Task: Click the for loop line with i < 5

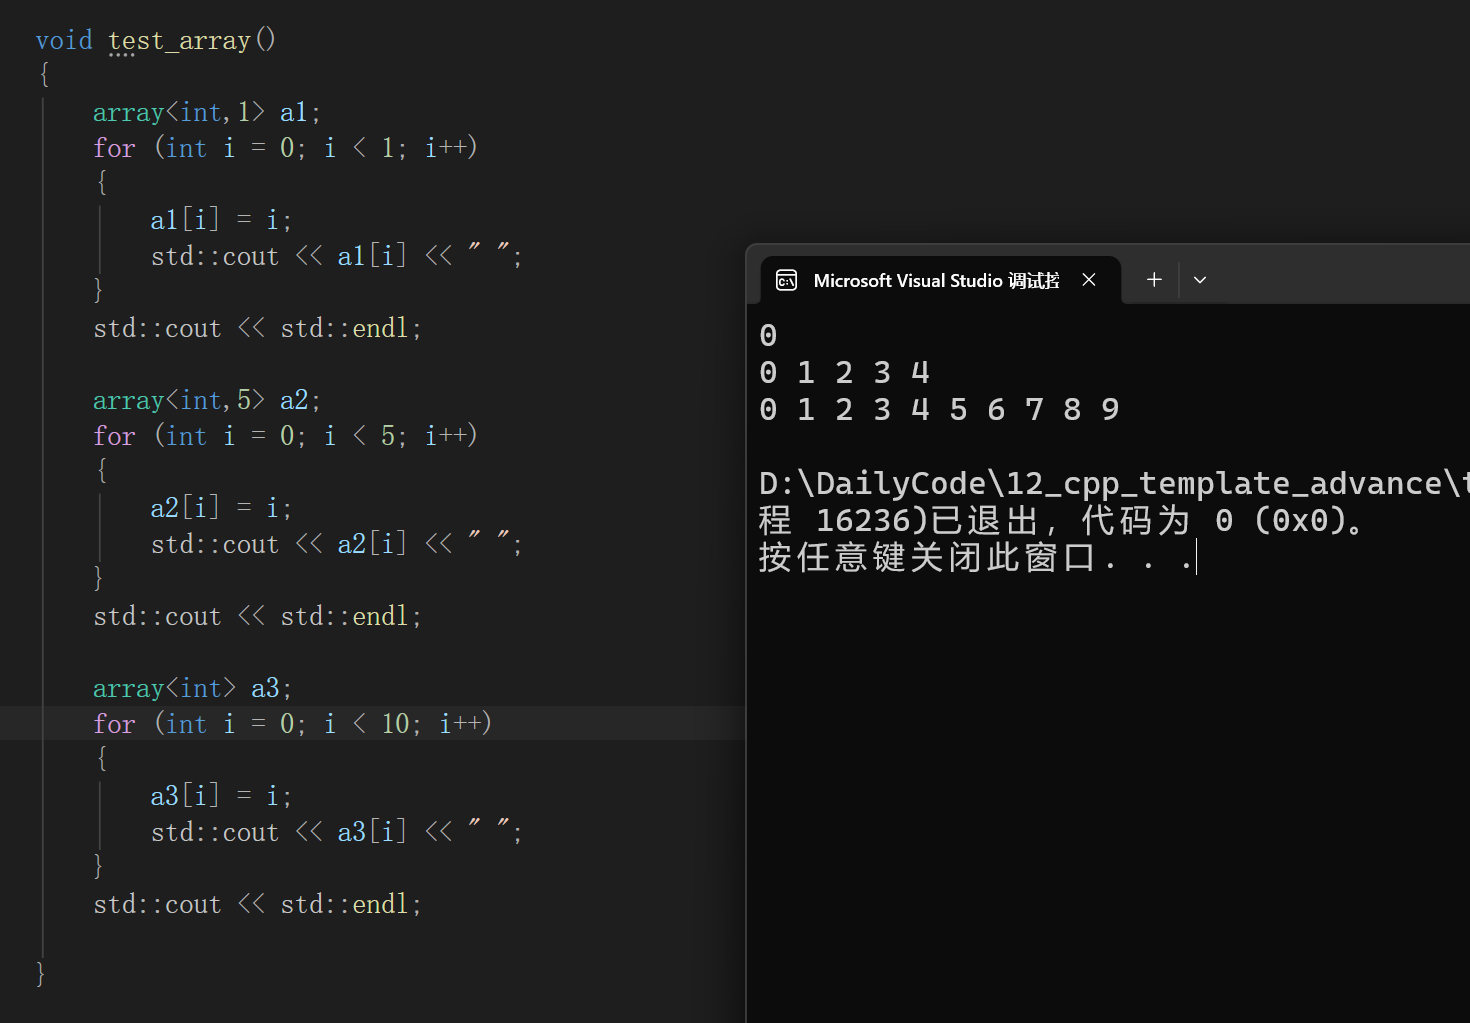Action: pos(285,436)
